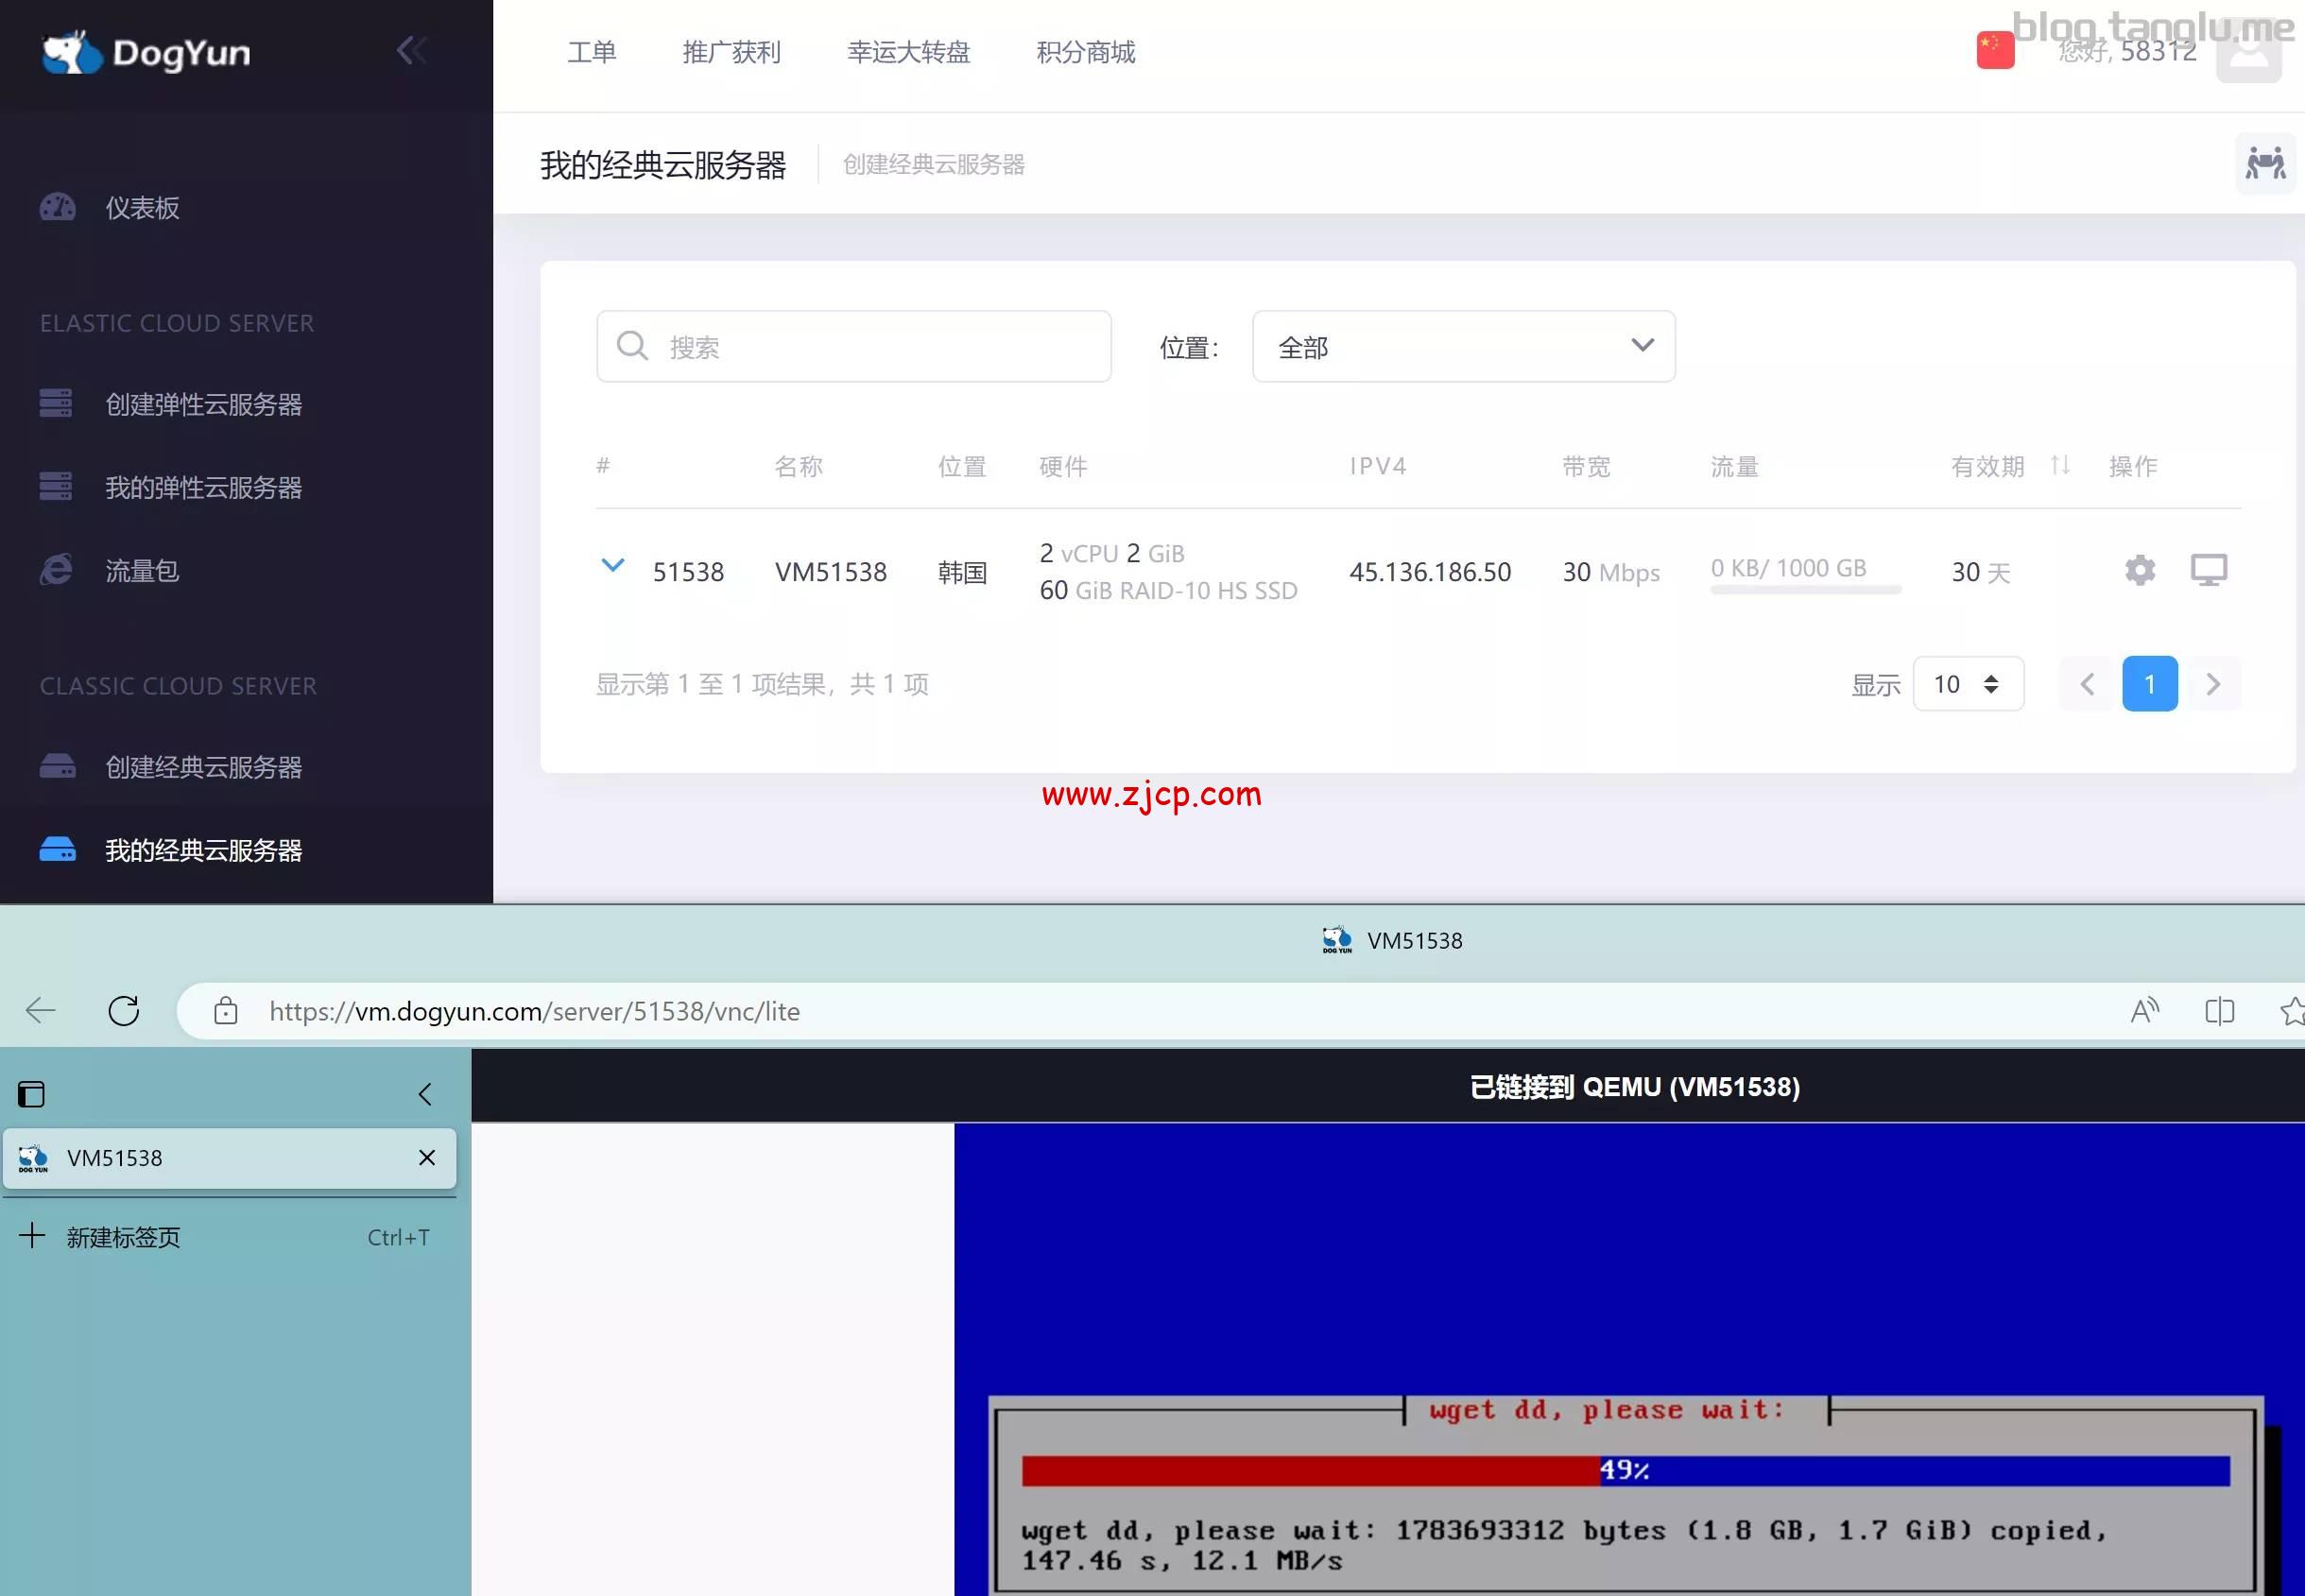The image size is (2305, 1596).
Task: Click the favorite star icon
Action: pyautogui.click(x=2292, y=1011)
